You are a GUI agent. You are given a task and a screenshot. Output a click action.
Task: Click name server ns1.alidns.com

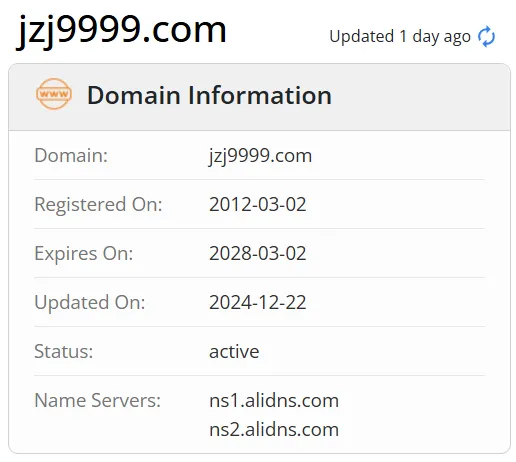pos(274,400)
